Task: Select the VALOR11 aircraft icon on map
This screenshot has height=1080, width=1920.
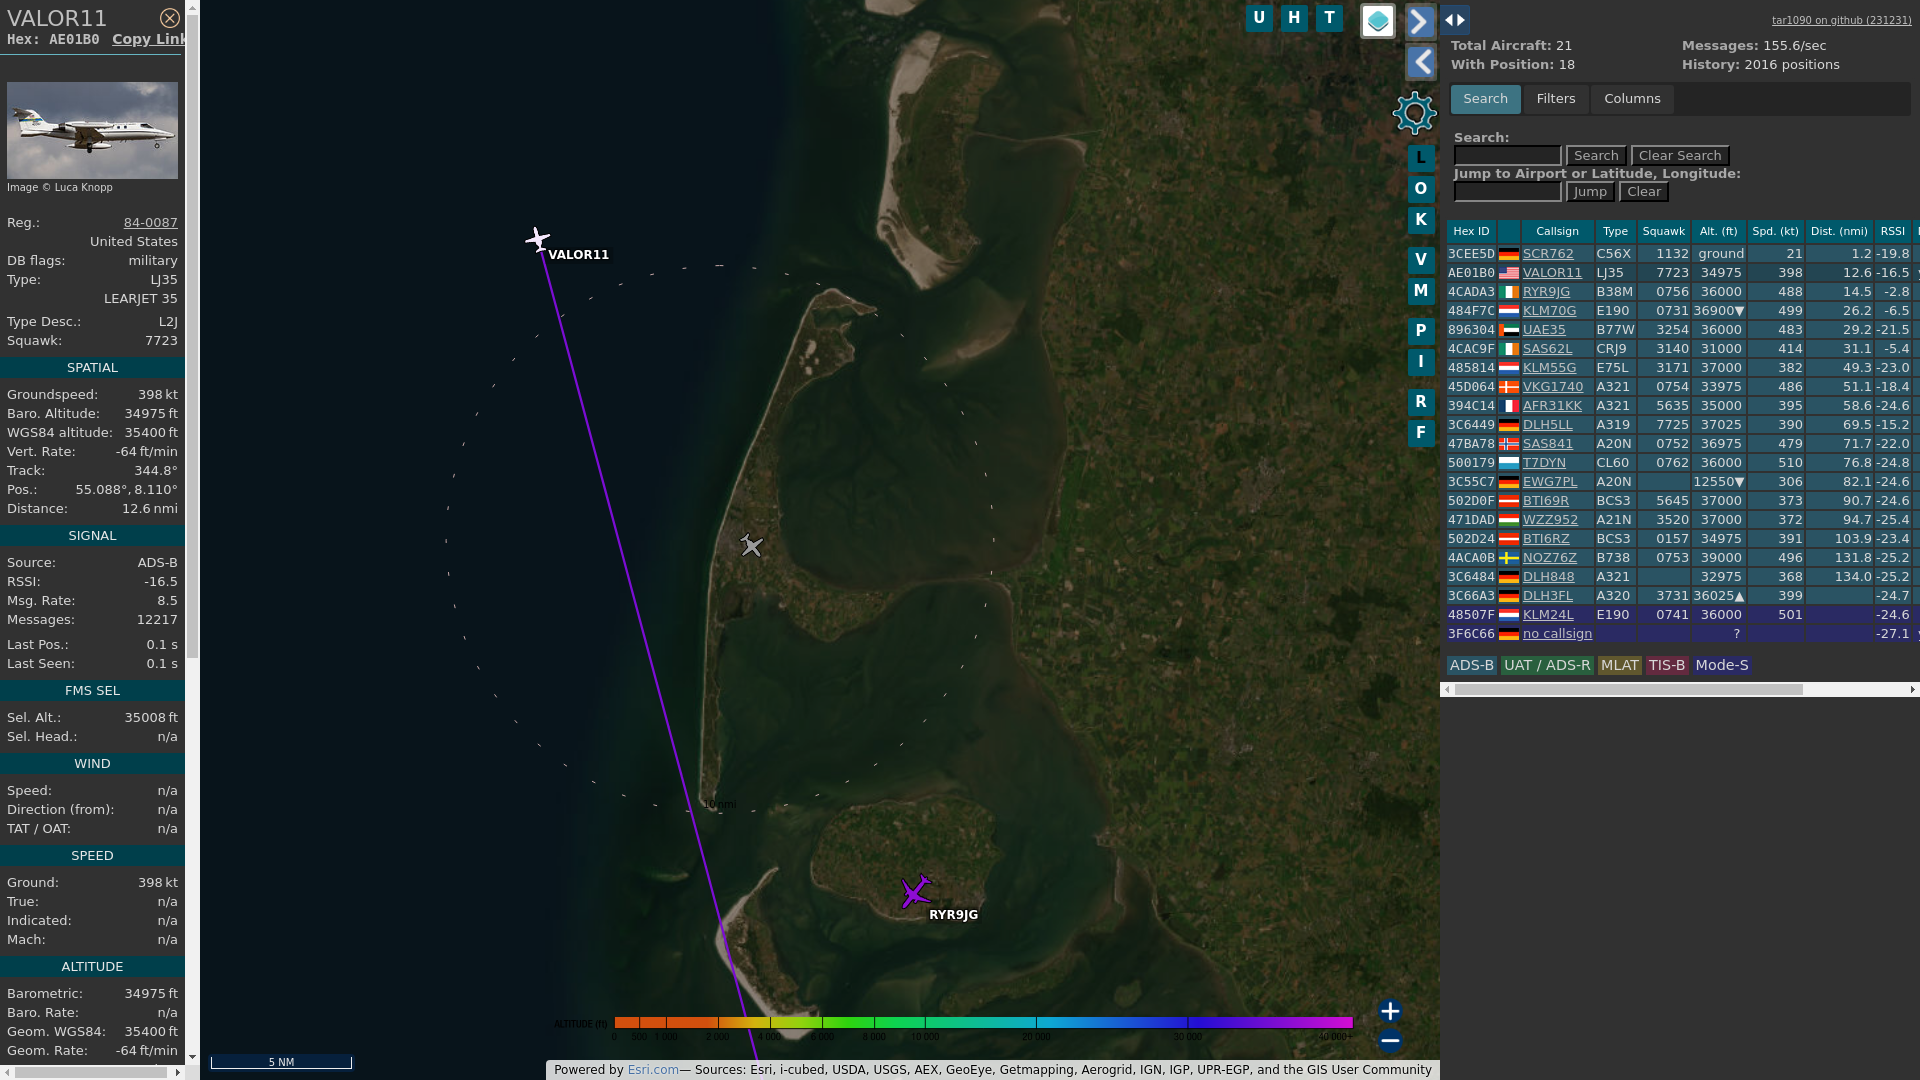Action: (538, 239)
